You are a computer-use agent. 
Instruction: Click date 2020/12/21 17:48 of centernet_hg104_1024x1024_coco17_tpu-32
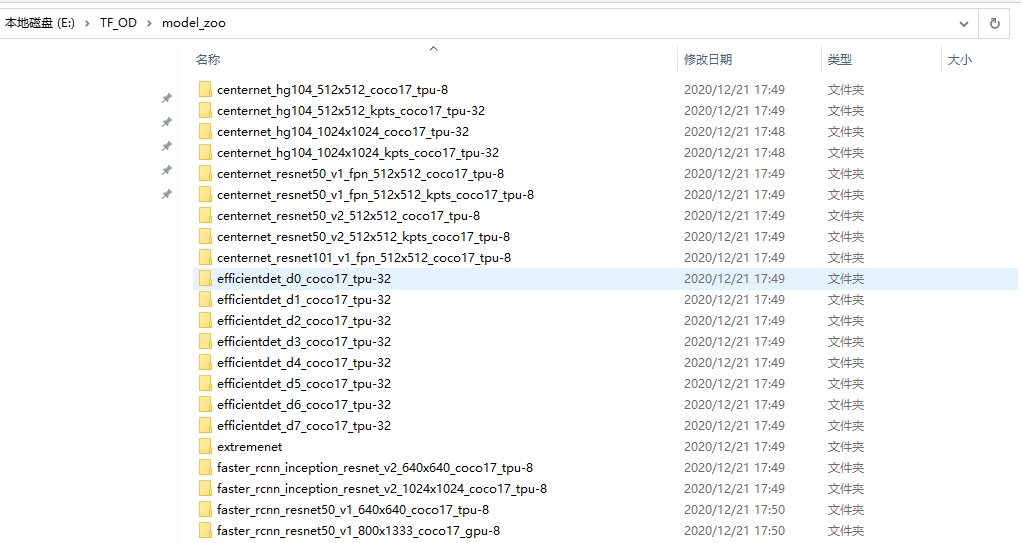(x=734, y=132)
